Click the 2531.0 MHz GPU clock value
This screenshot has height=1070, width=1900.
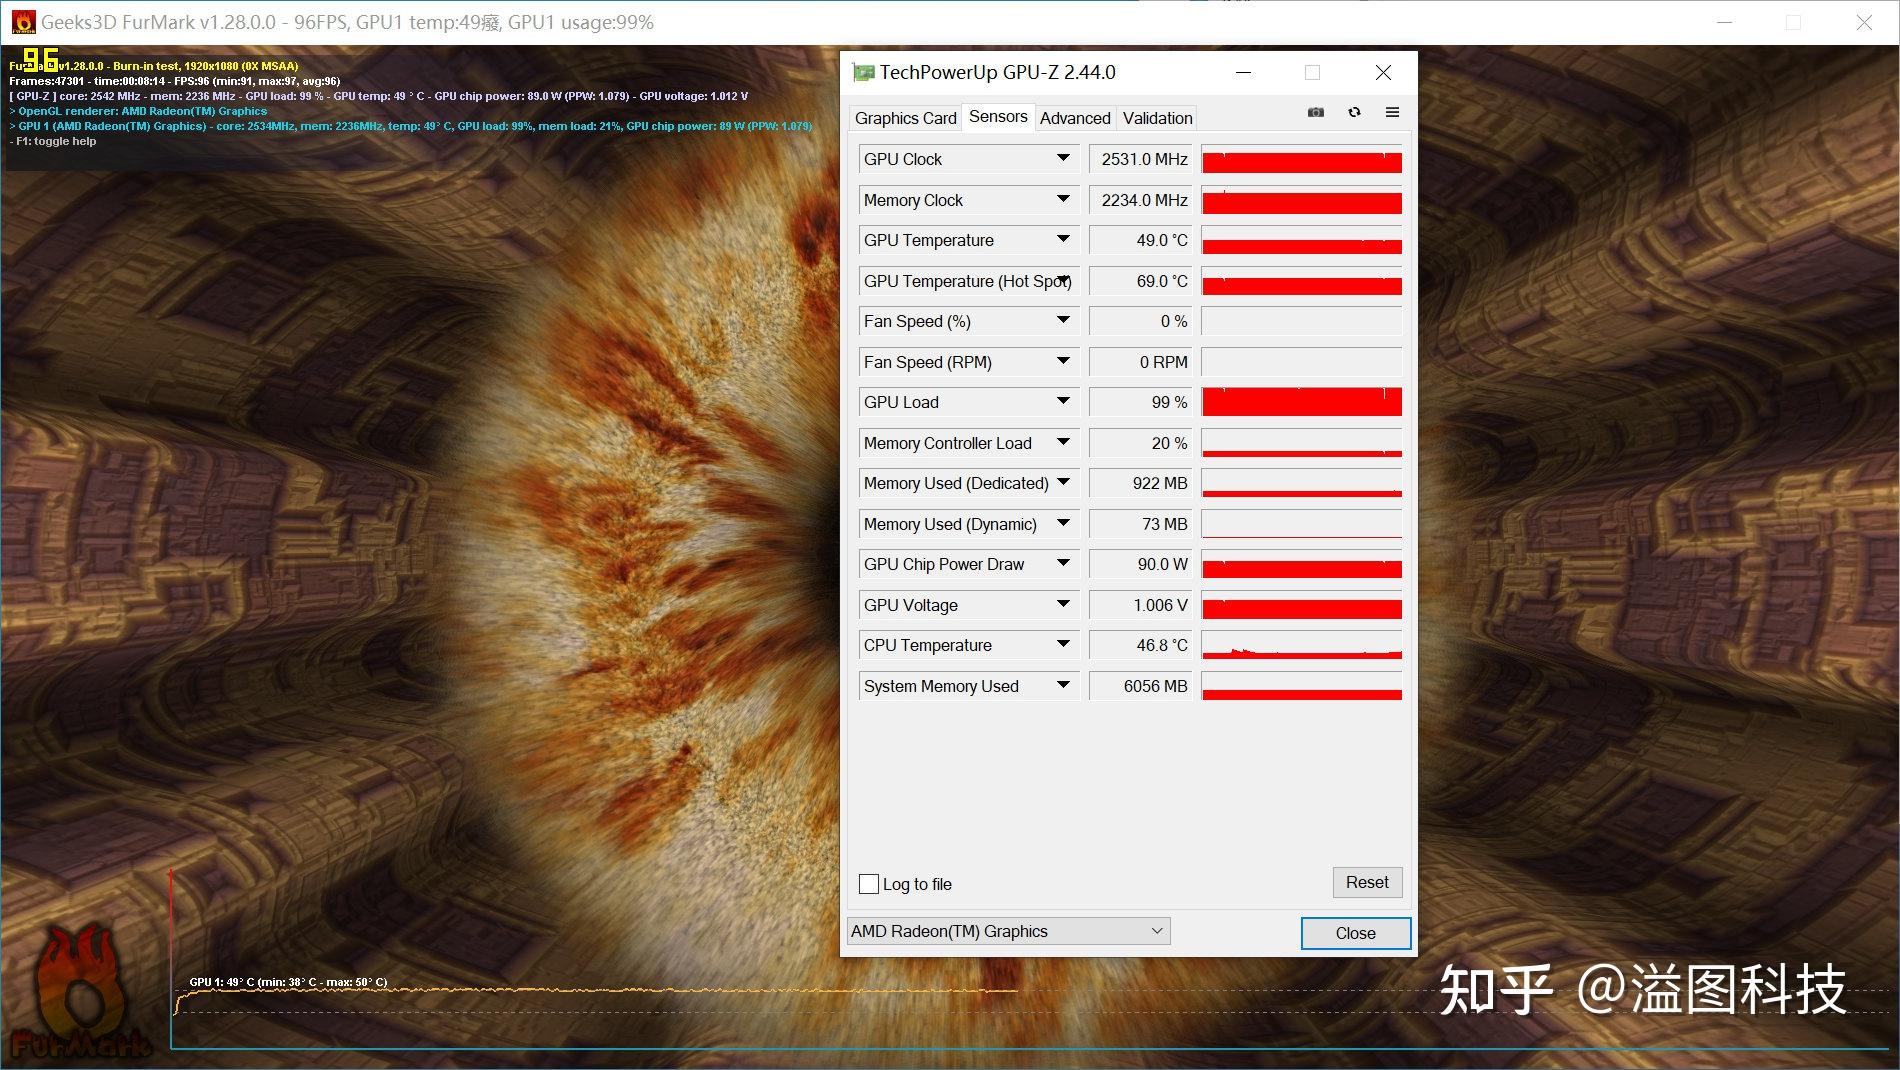tap(1141, 159)
